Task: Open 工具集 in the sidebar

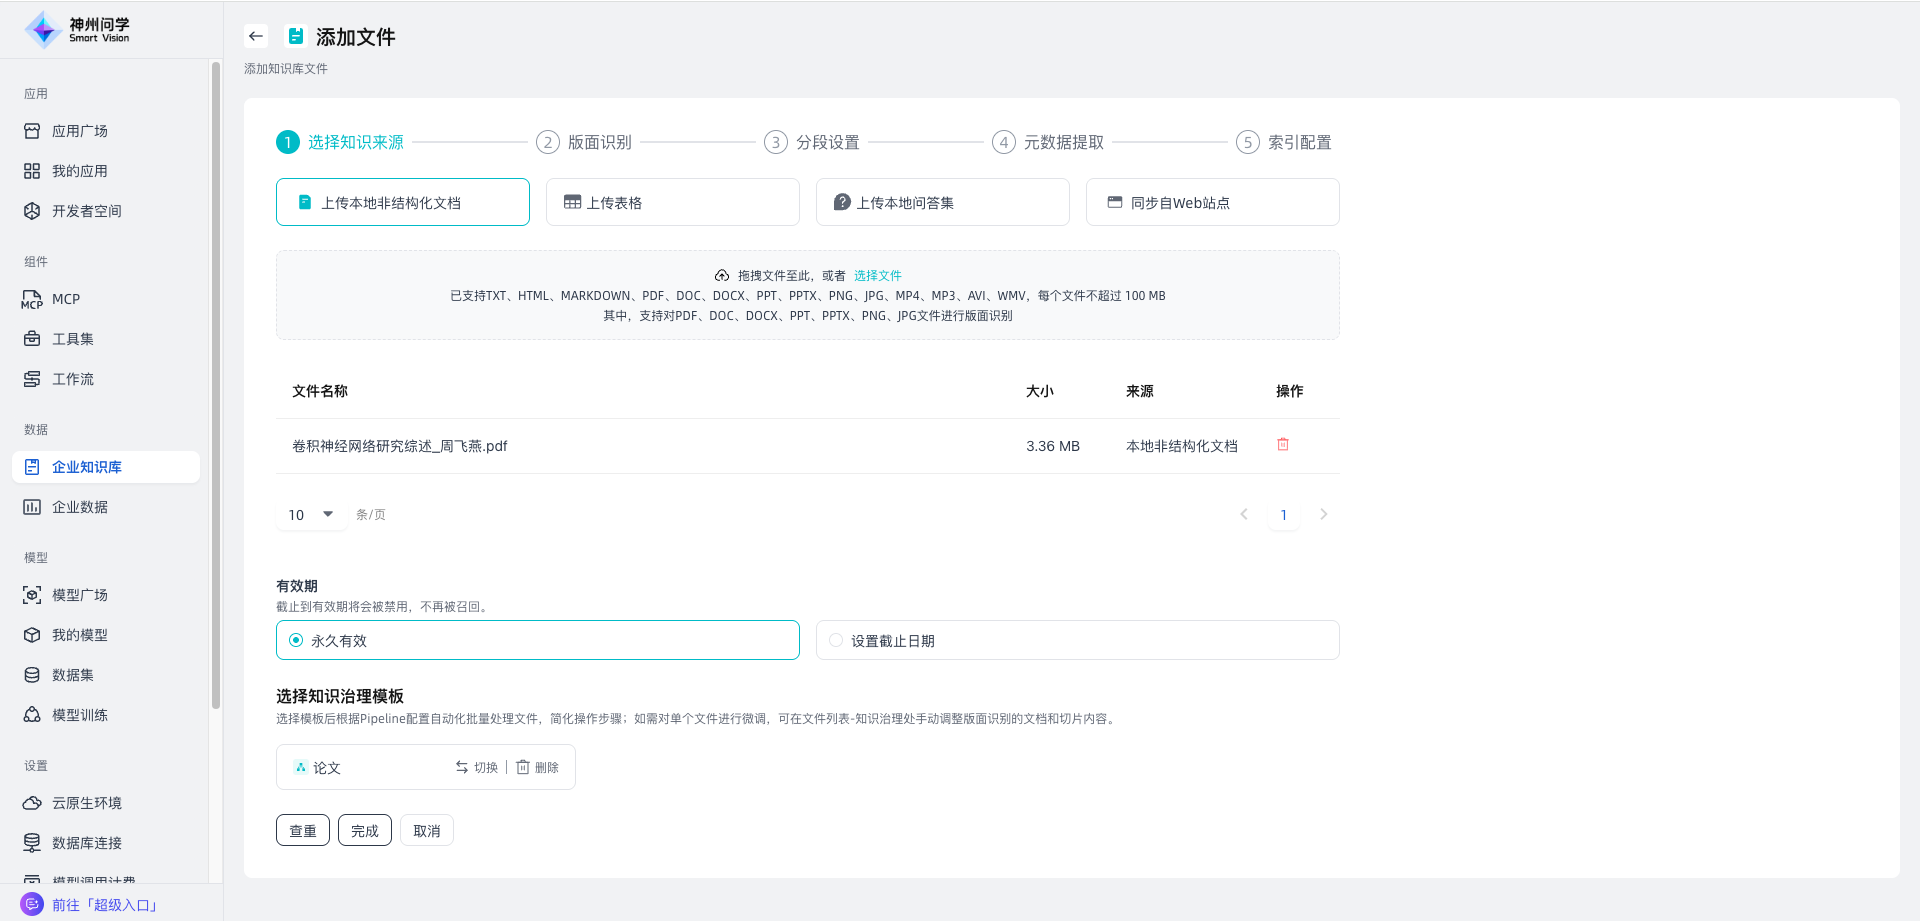Action: coord(72,339)
